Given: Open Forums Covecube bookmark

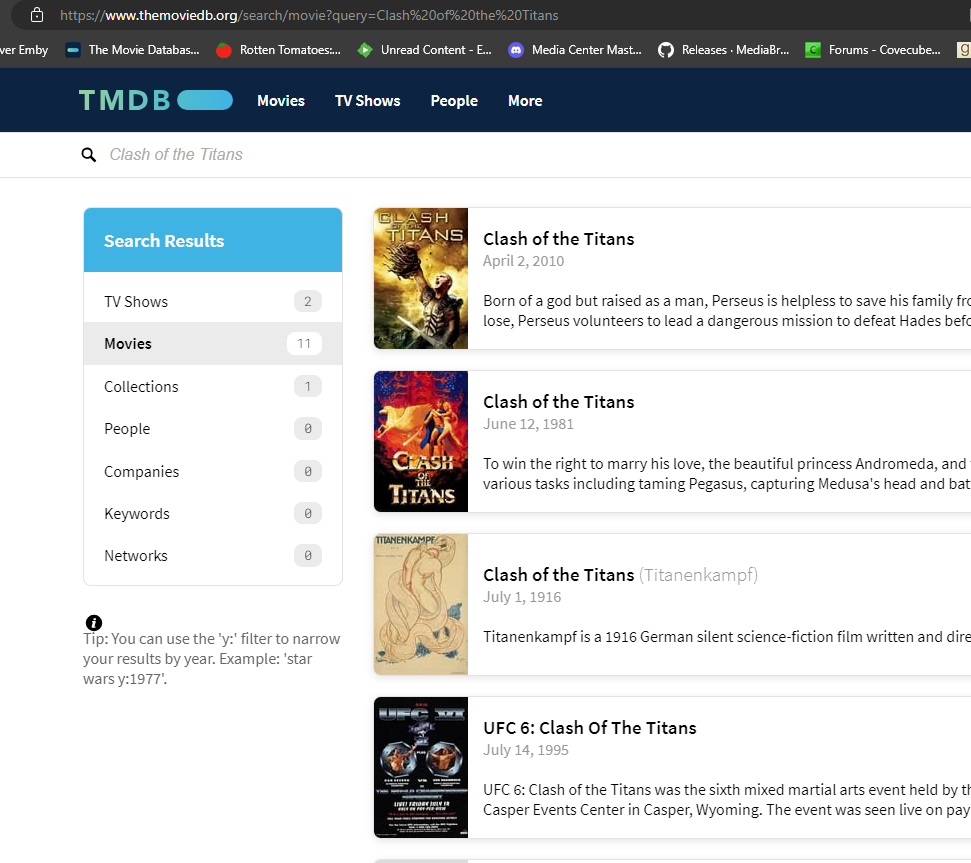Looking at the screenshot, I should (x=873, y=50).
